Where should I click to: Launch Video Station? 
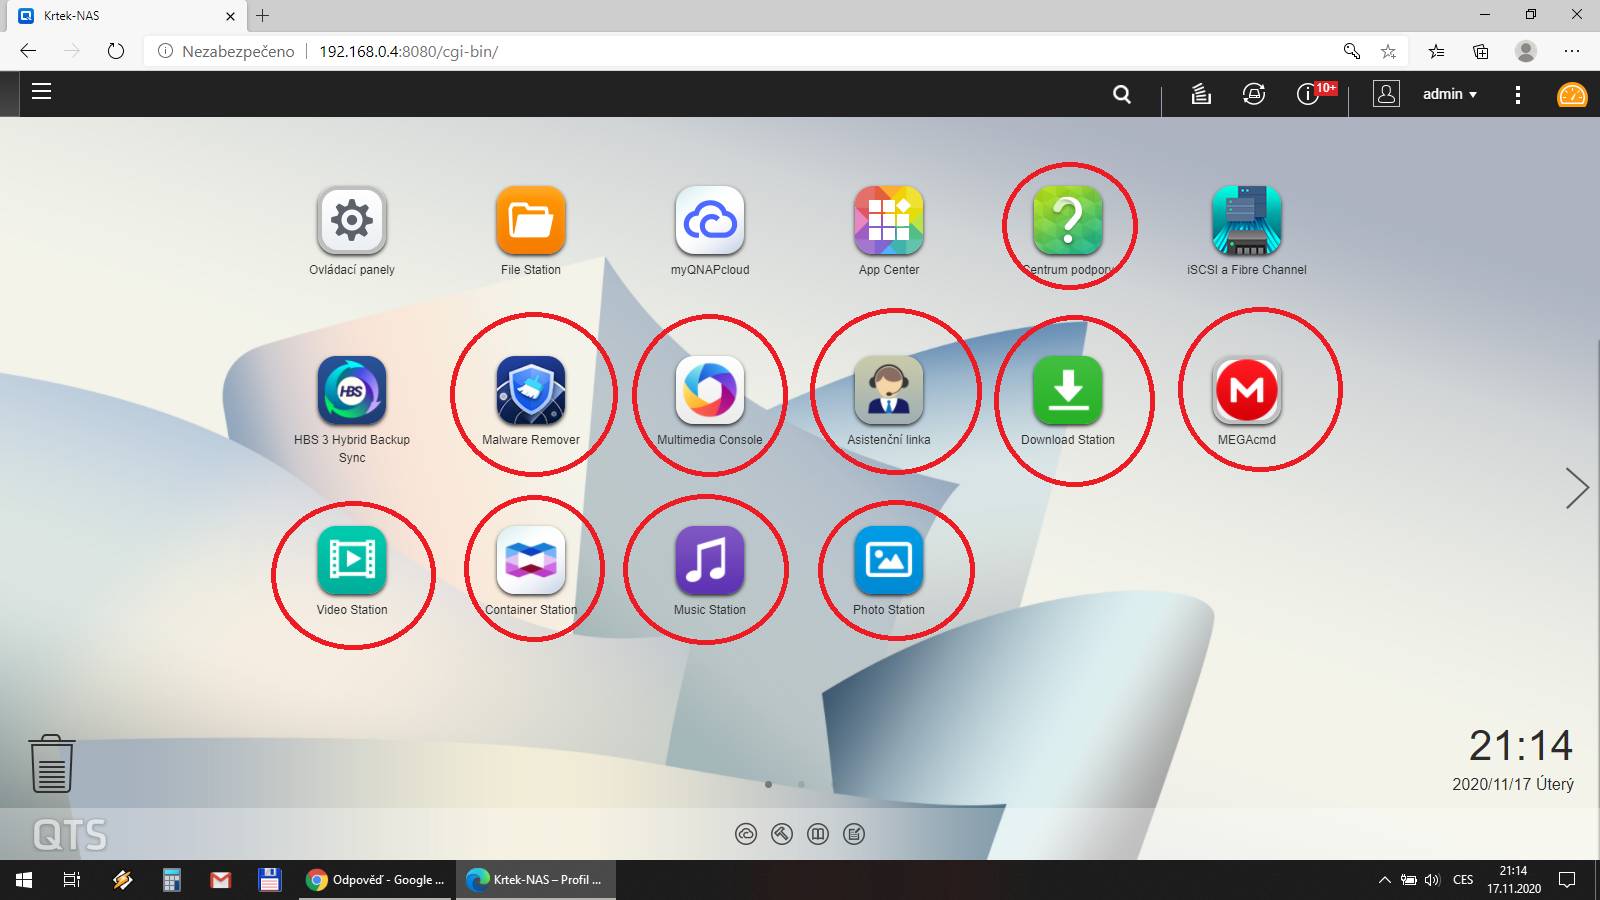click(352, 560)
